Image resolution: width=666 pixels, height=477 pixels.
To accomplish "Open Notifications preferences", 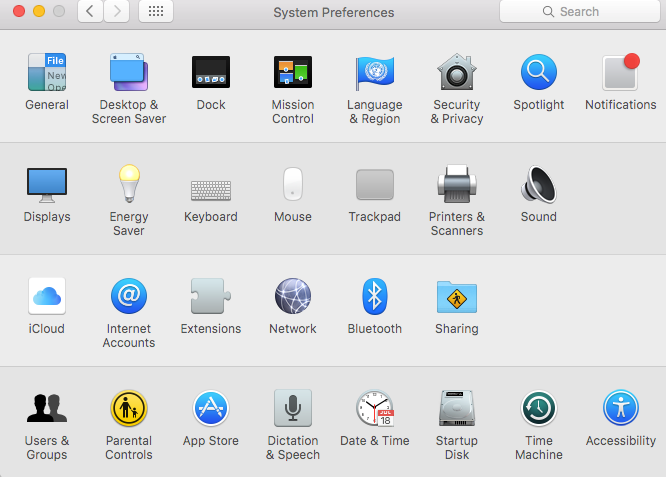I will [x=621, y=72].
